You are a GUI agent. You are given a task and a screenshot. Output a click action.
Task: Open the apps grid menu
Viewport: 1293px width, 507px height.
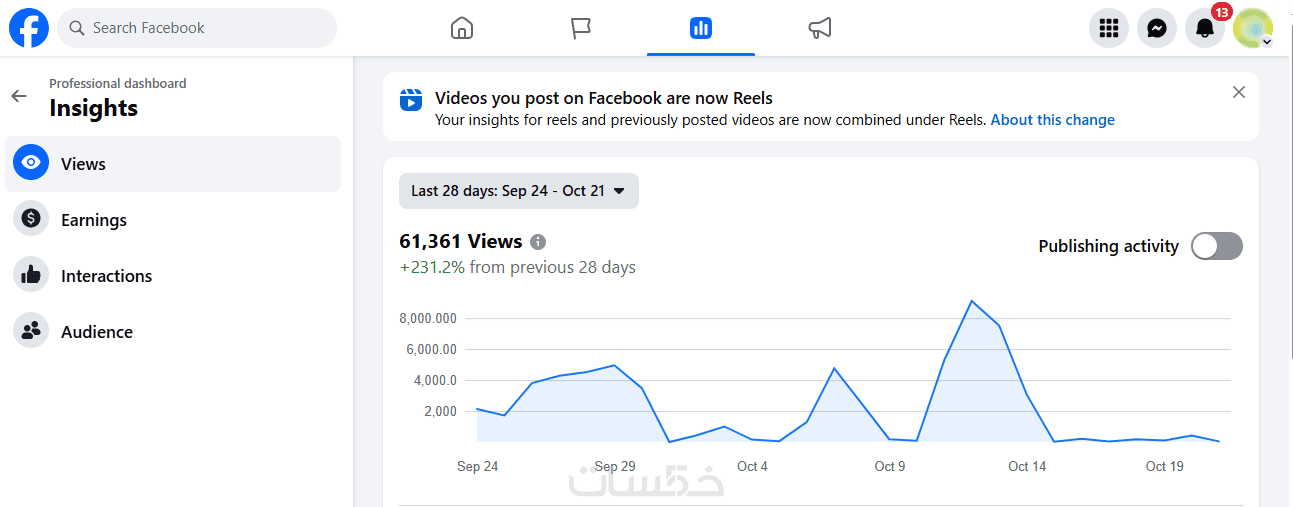[1108, 29]
